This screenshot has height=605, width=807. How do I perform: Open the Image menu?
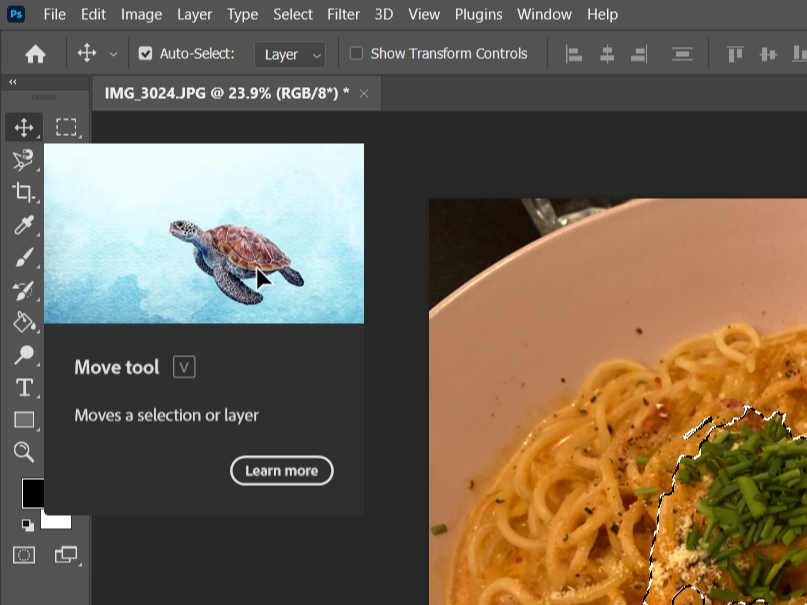pyautogui.click(x=142, y=14)
